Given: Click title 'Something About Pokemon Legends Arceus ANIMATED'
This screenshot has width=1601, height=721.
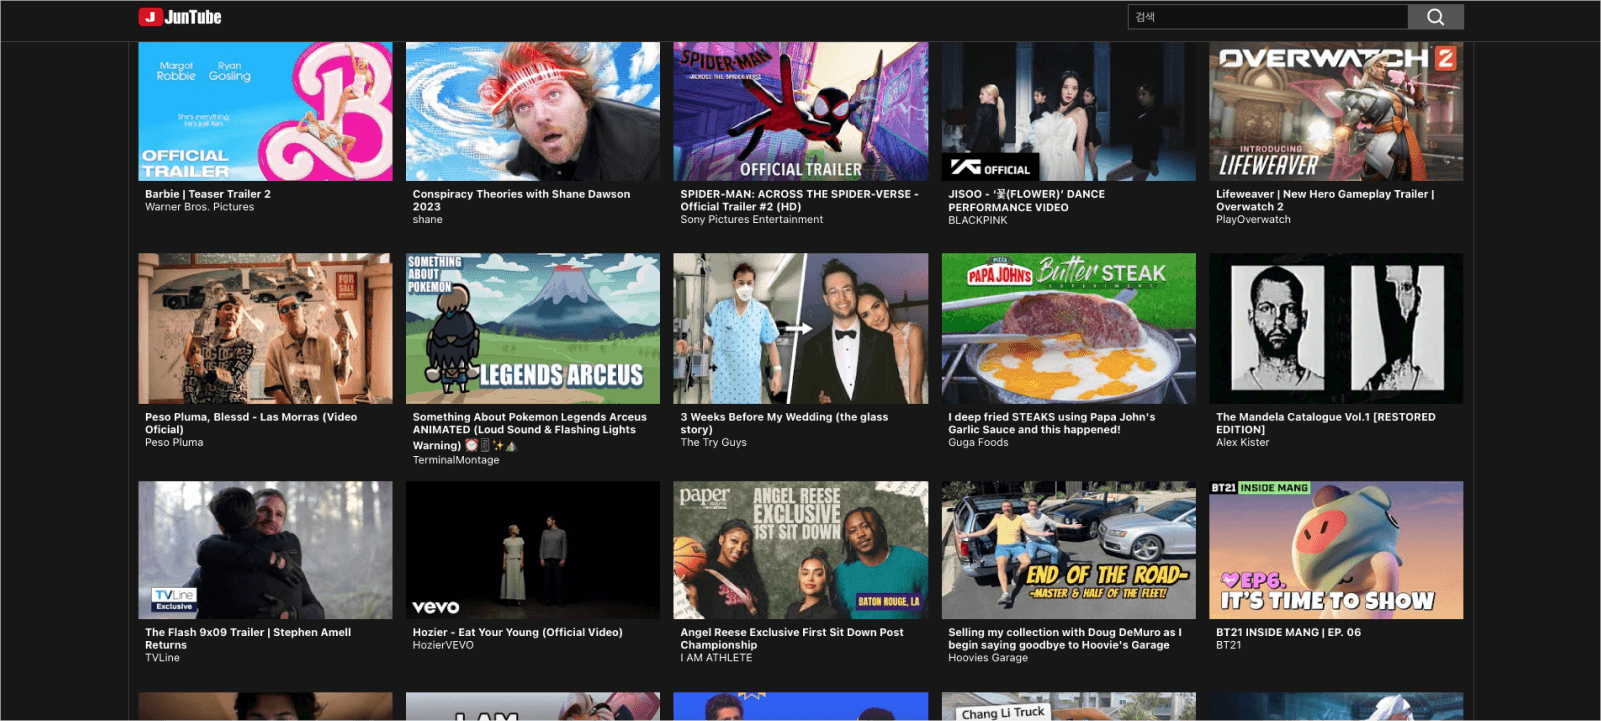Looking at the screenshot, I should [x=529, y=431].
